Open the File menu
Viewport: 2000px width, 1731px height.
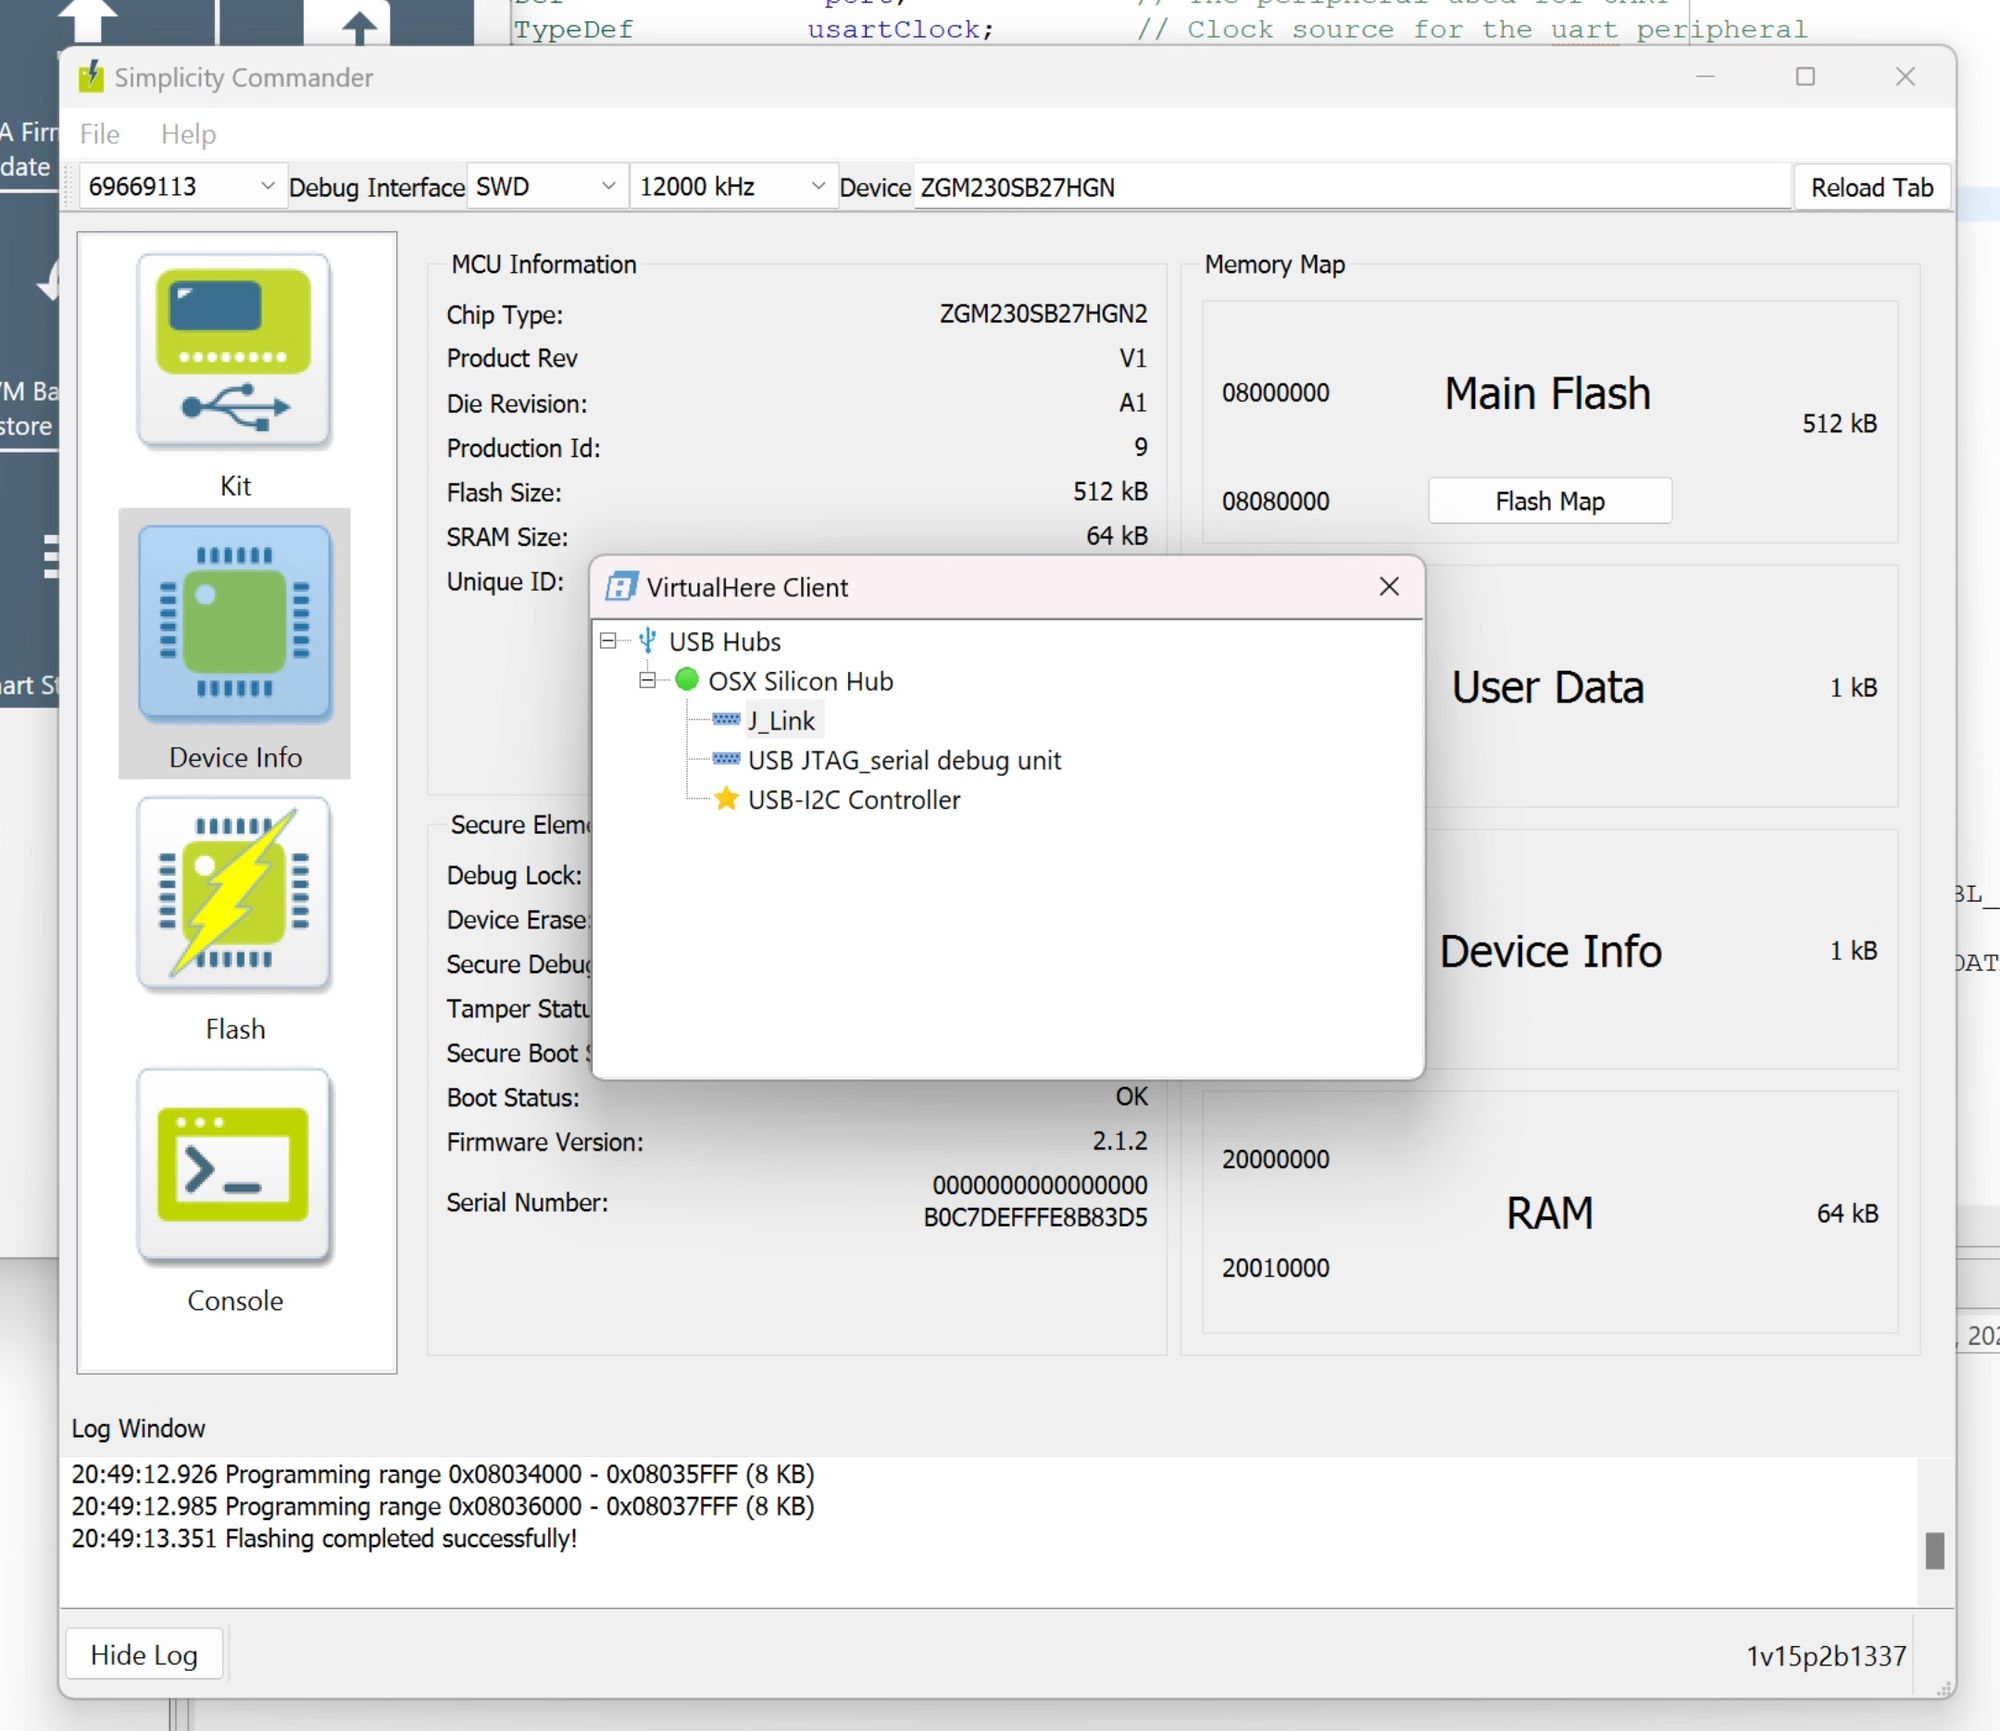(x=100, y=134)
